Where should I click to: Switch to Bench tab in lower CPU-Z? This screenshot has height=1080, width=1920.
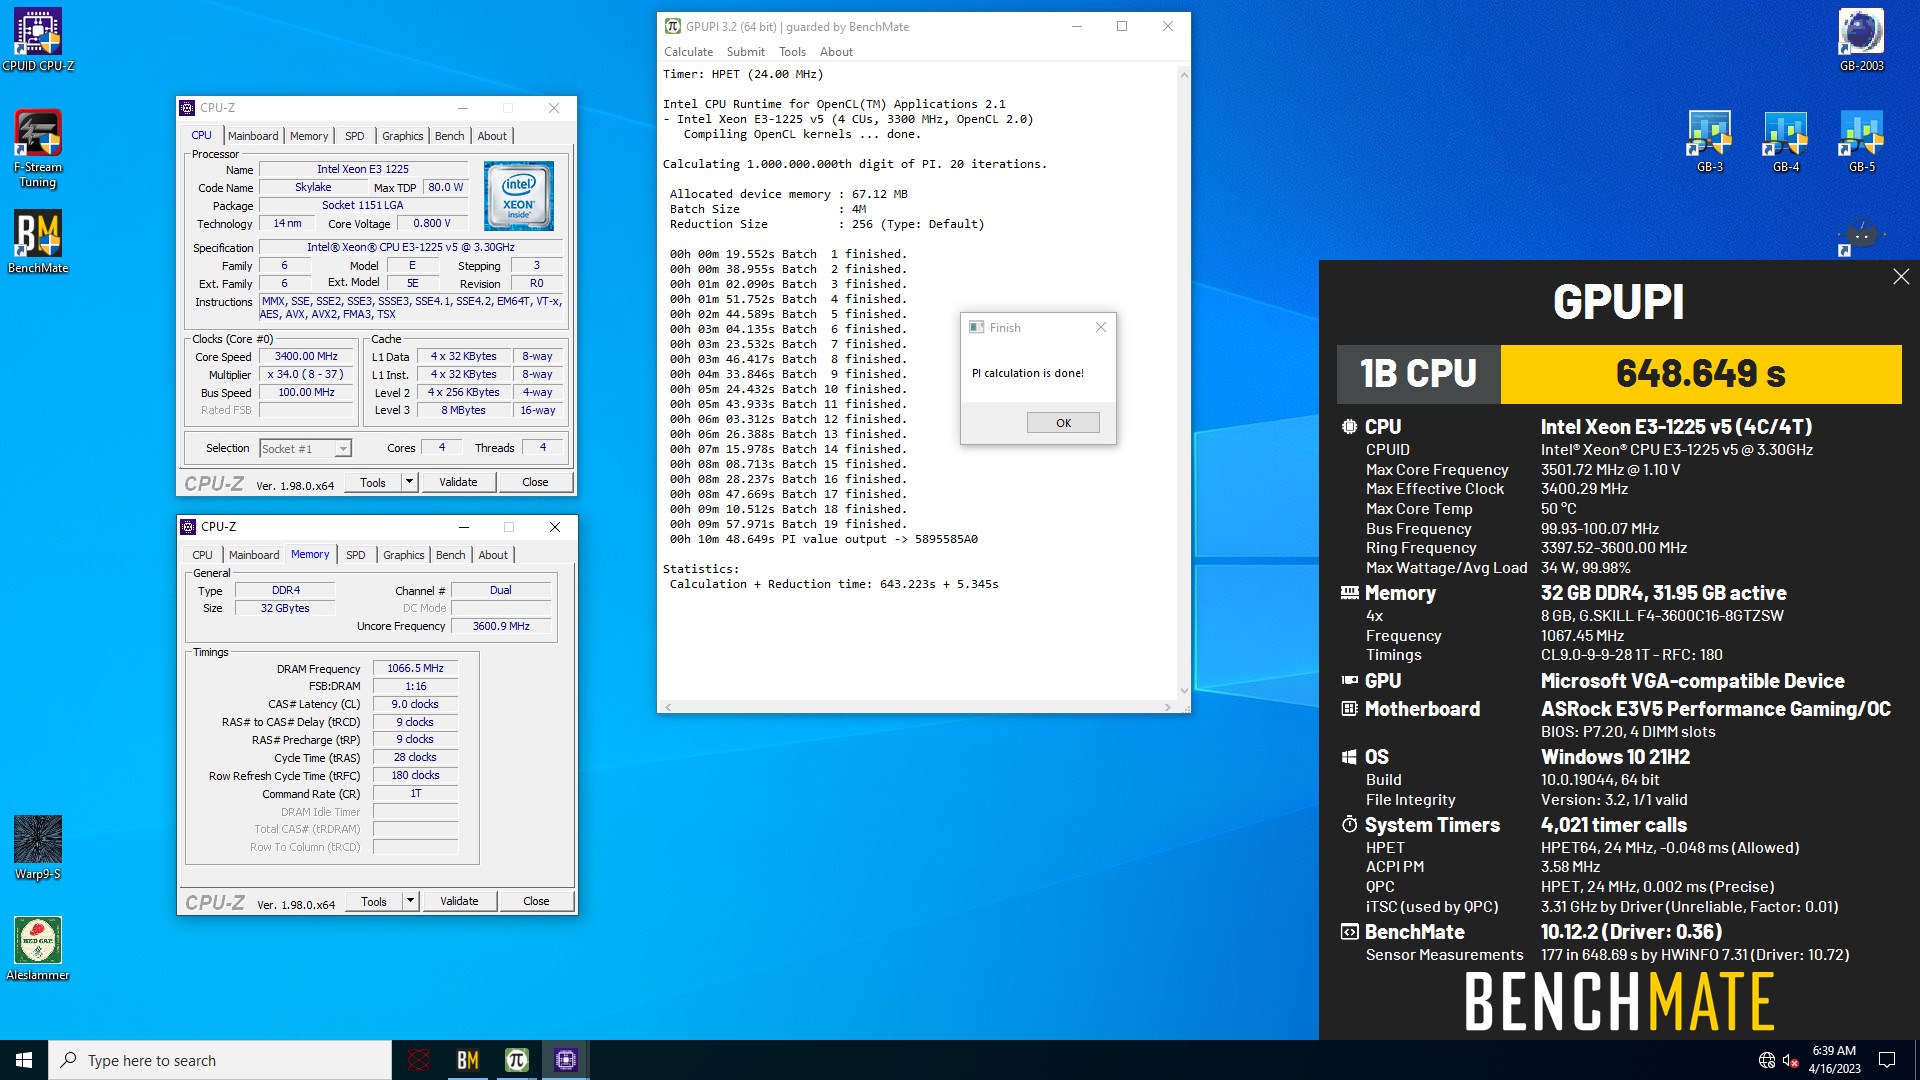coord(451,555)
